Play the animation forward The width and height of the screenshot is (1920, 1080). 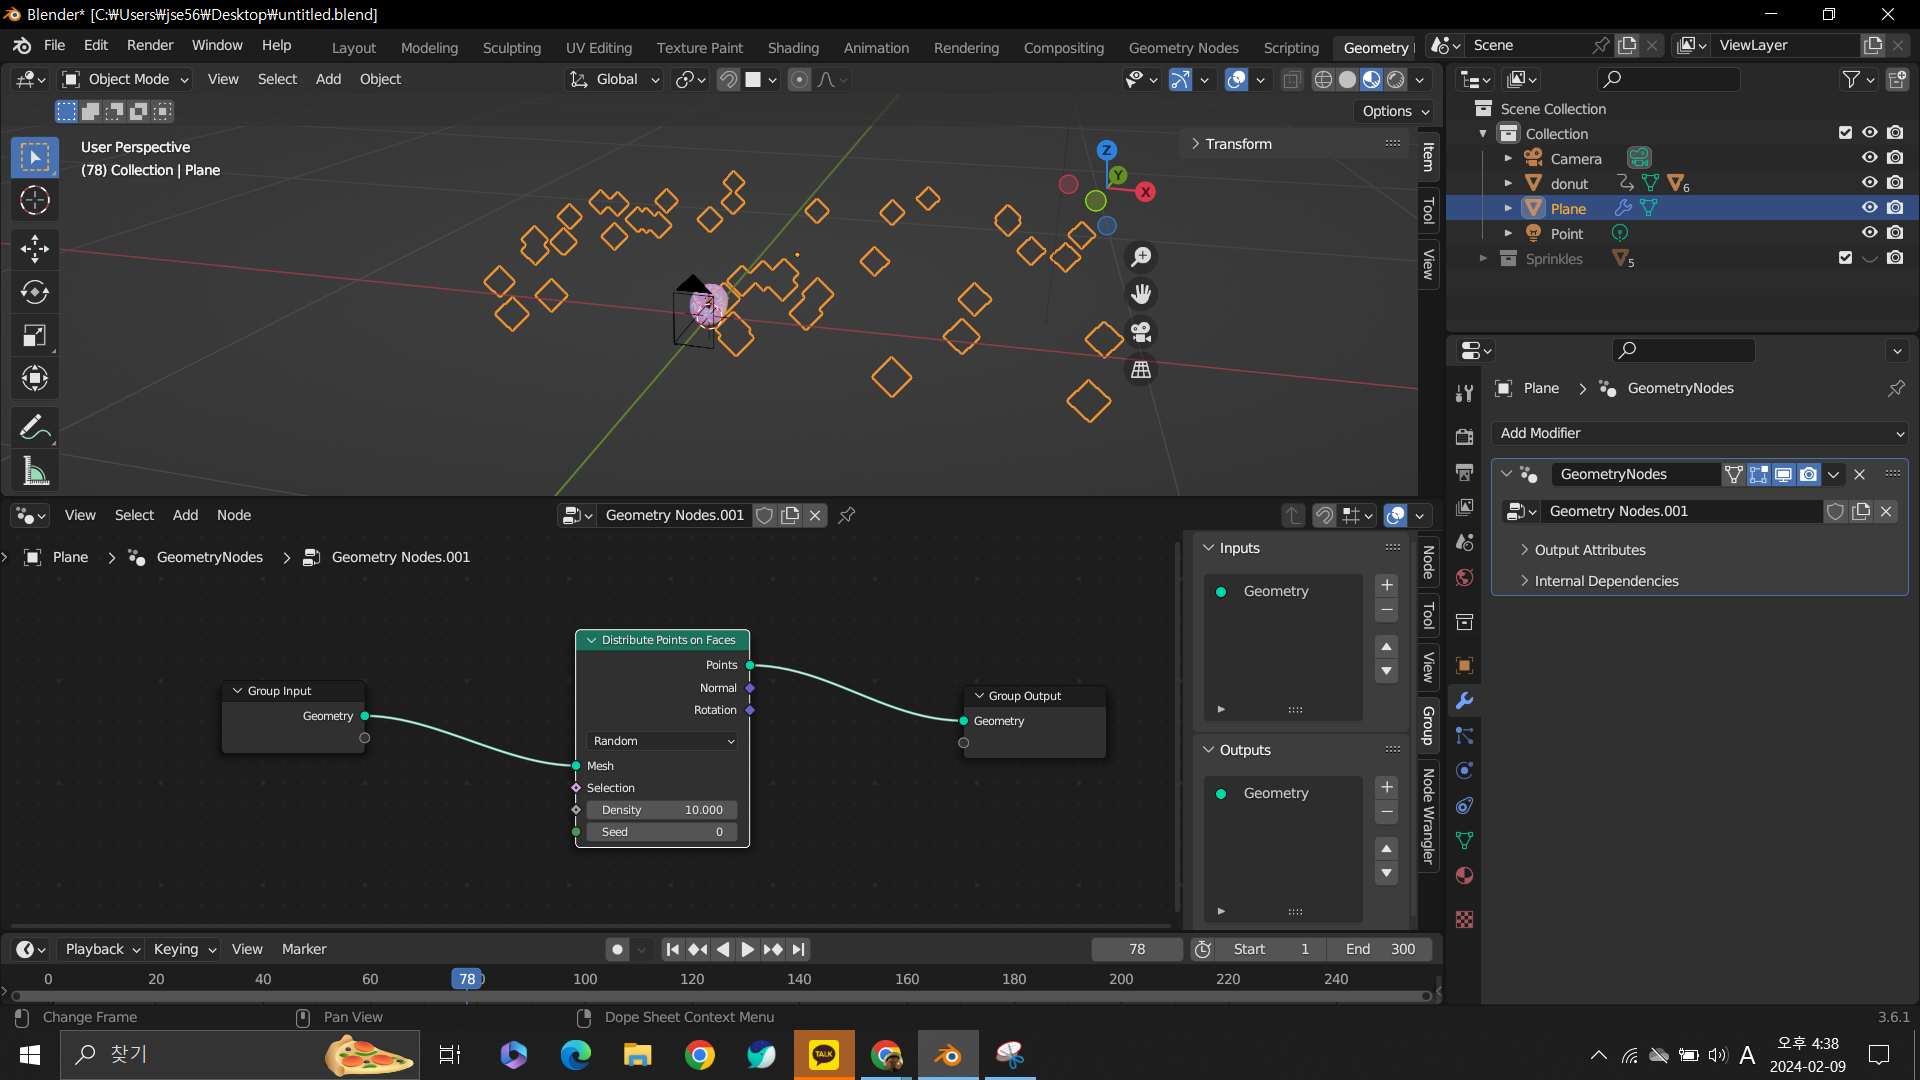pyautogui.click(x=748, y=949)
